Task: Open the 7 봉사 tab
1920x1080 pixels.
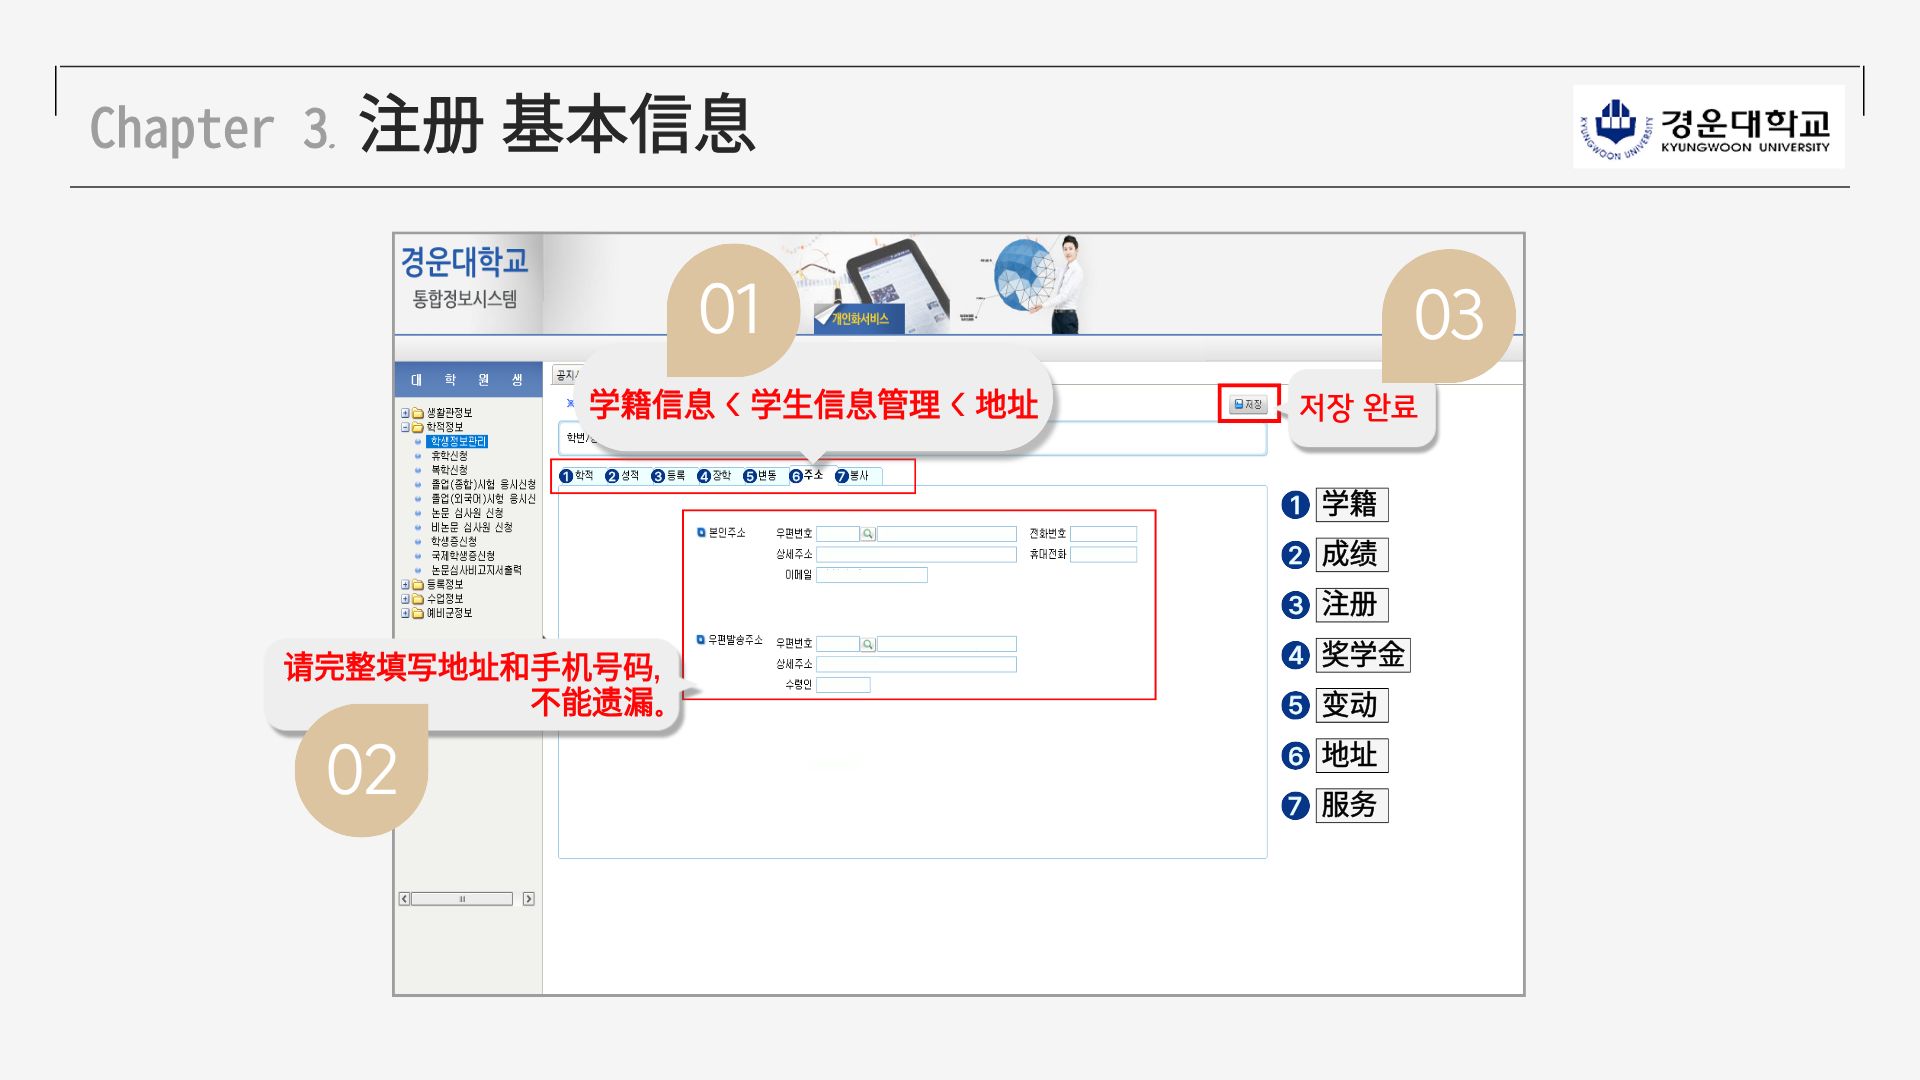Action: tap(853, 476)
